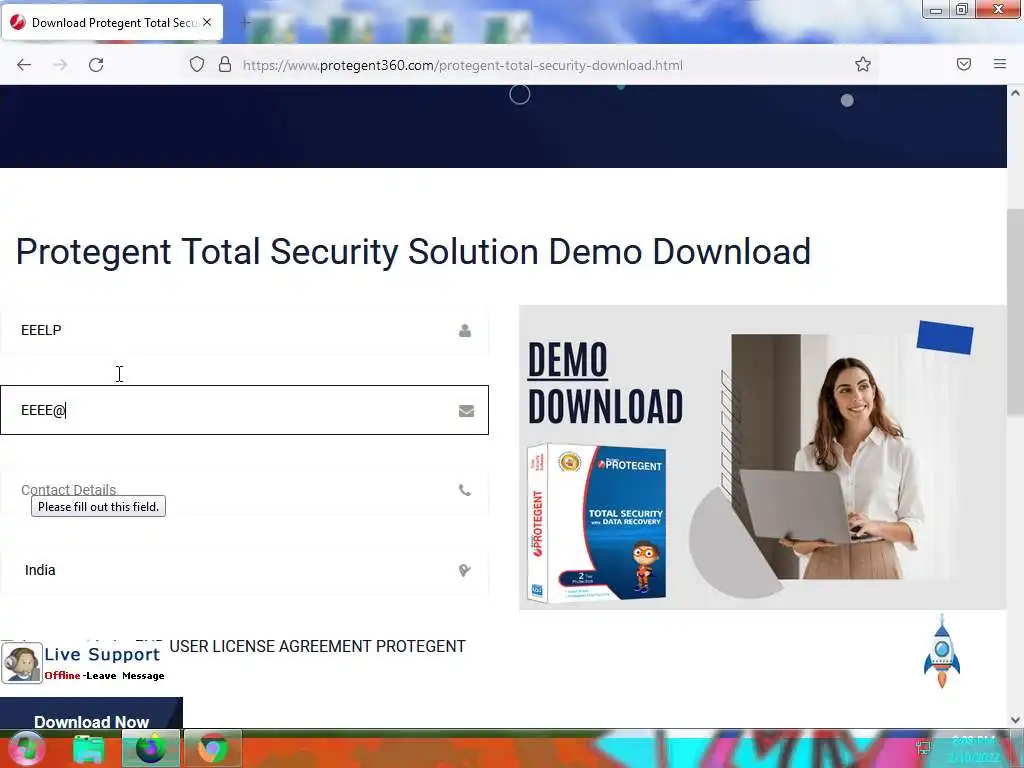Go back using the browser back arrow
This screenshot has height=768, width=1024.
point(24,65)
